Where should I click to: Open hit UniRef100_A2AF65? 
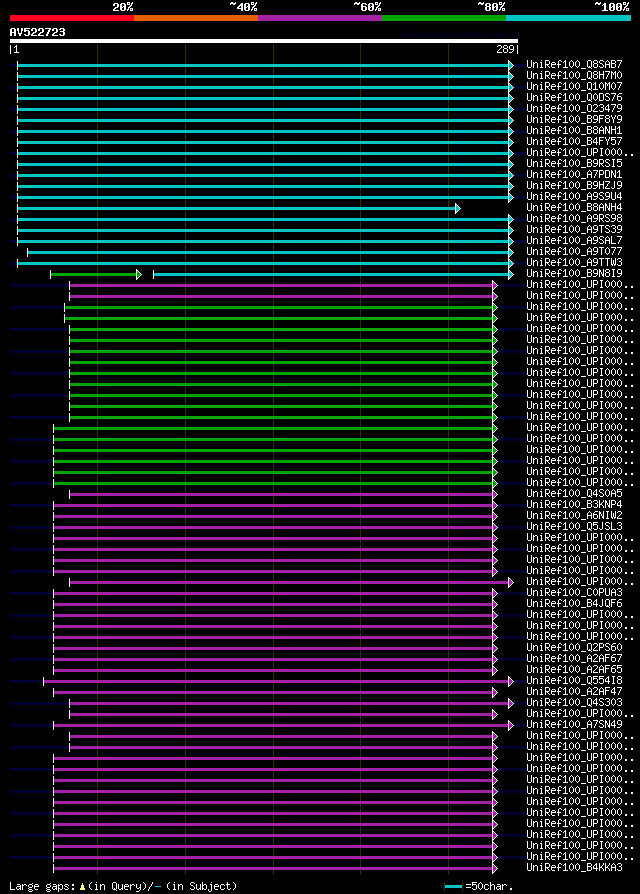point(574,669)
